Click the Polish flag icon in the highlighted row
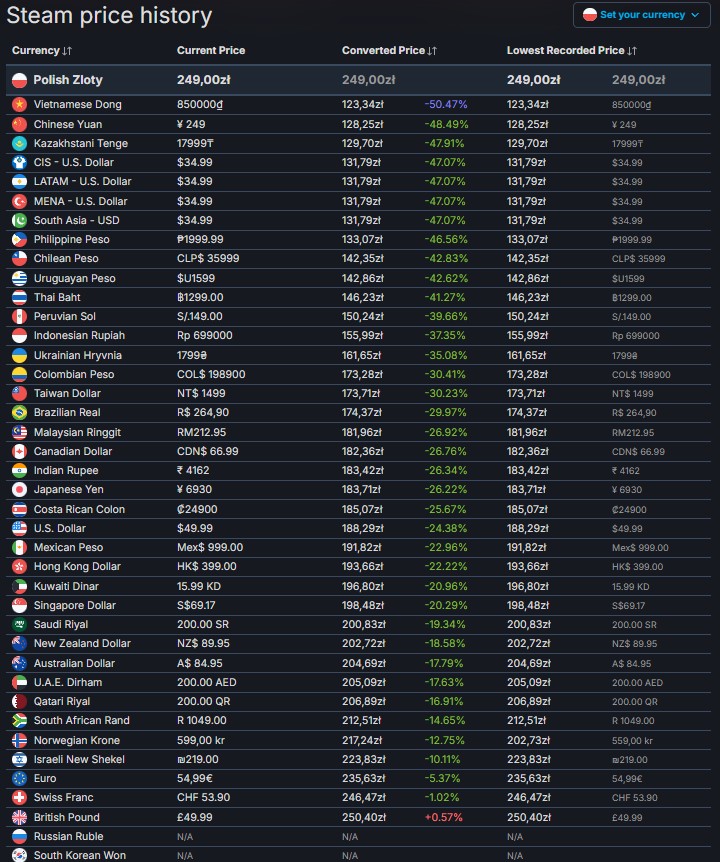Screen dimensions: 720x862 (19, 80)
